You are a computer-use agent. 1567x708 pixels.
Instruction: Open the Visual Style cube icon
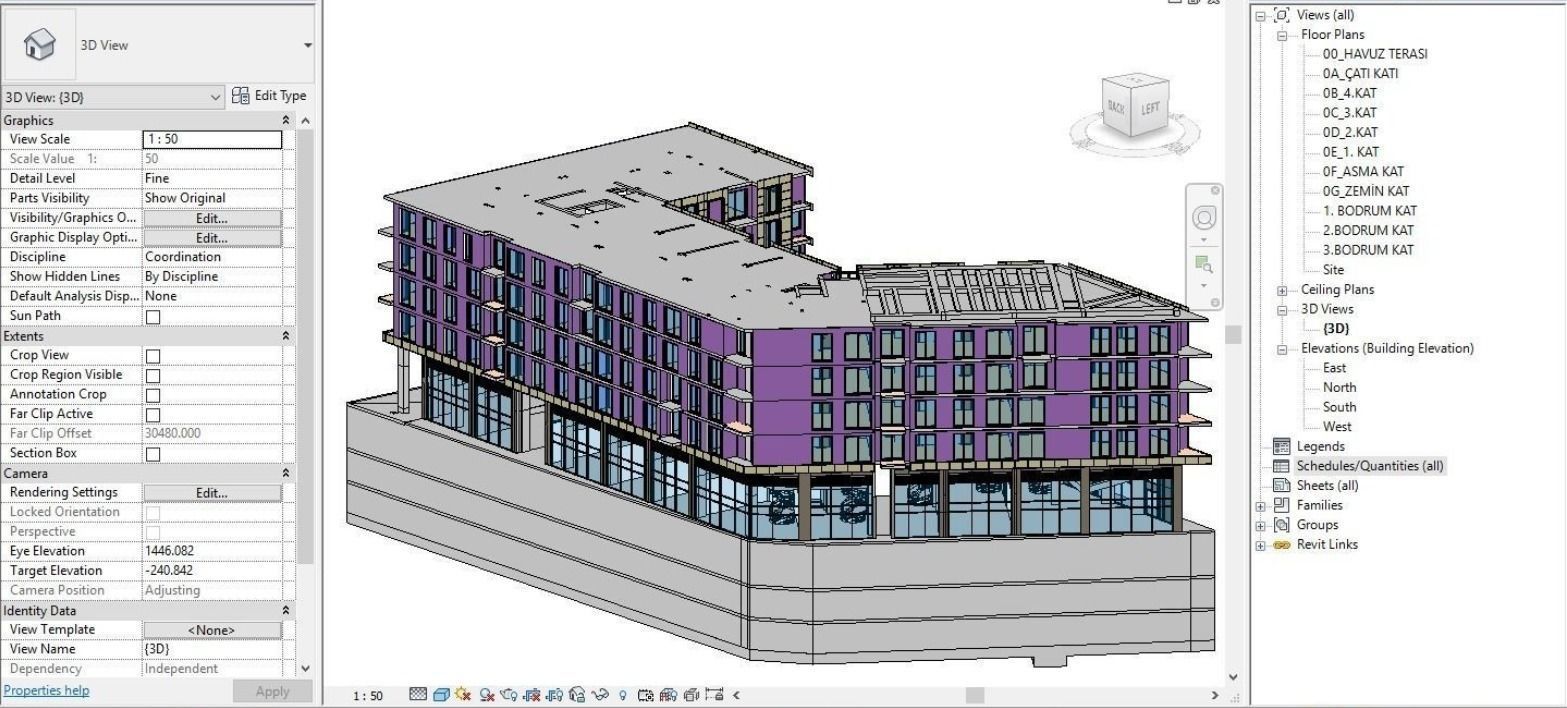(x=441, y=695)
